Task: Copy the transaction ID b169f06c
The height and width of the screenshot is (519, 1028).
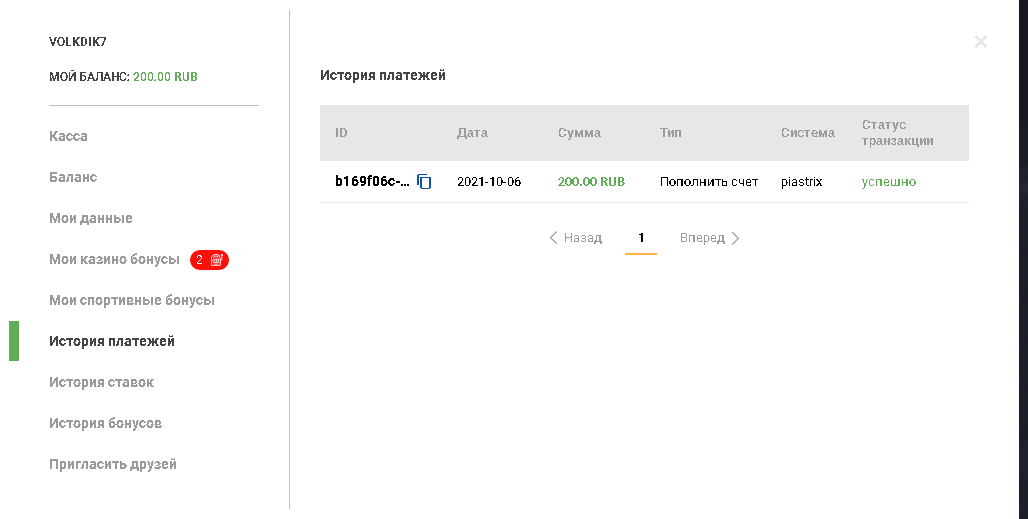Action: pos(424,182)
